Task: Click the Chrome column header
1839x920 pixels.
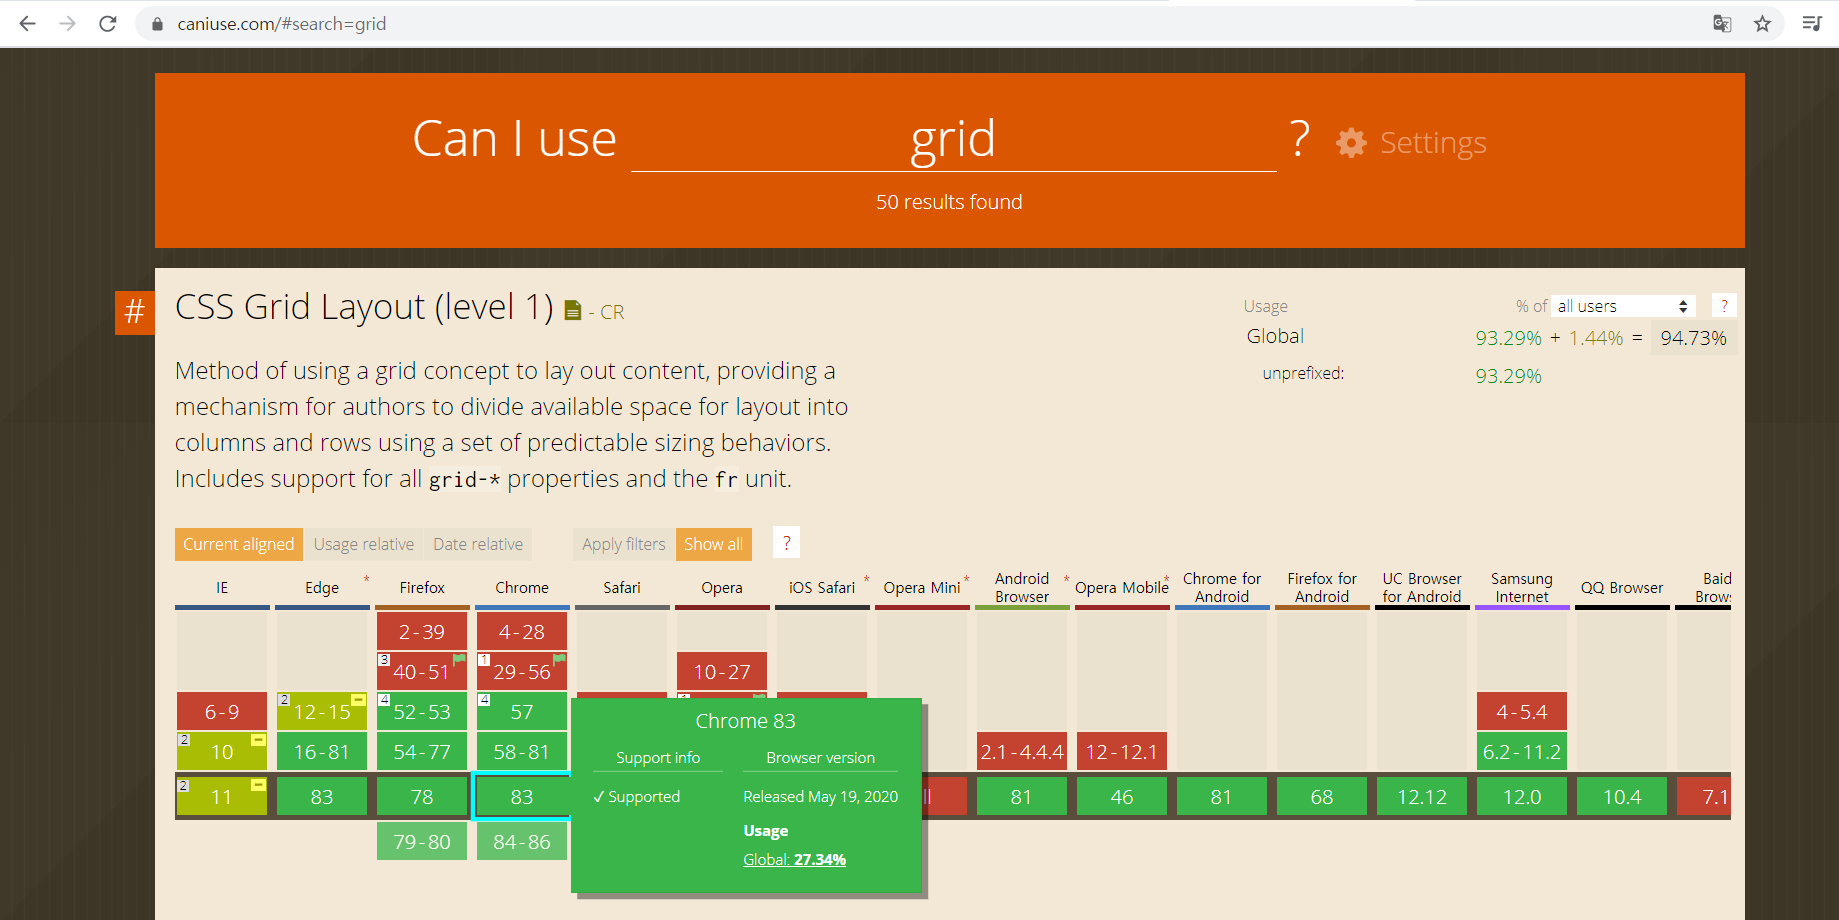Action: (522, 588)
